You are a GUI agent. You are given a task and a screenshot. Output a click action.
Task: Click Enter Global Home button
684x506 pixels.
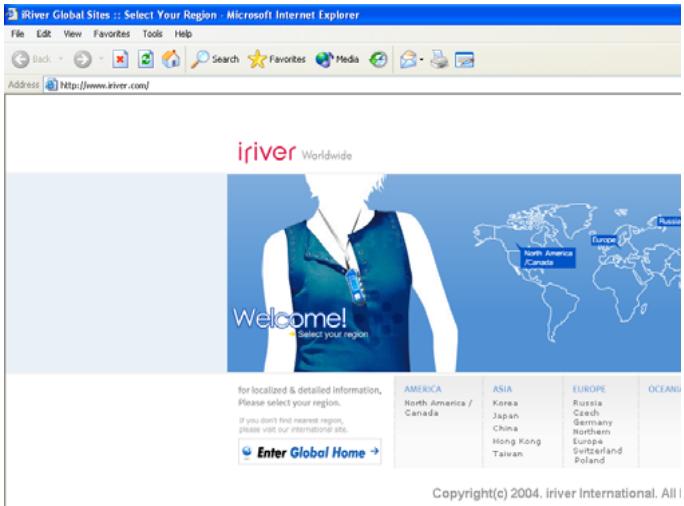point(310,452)
